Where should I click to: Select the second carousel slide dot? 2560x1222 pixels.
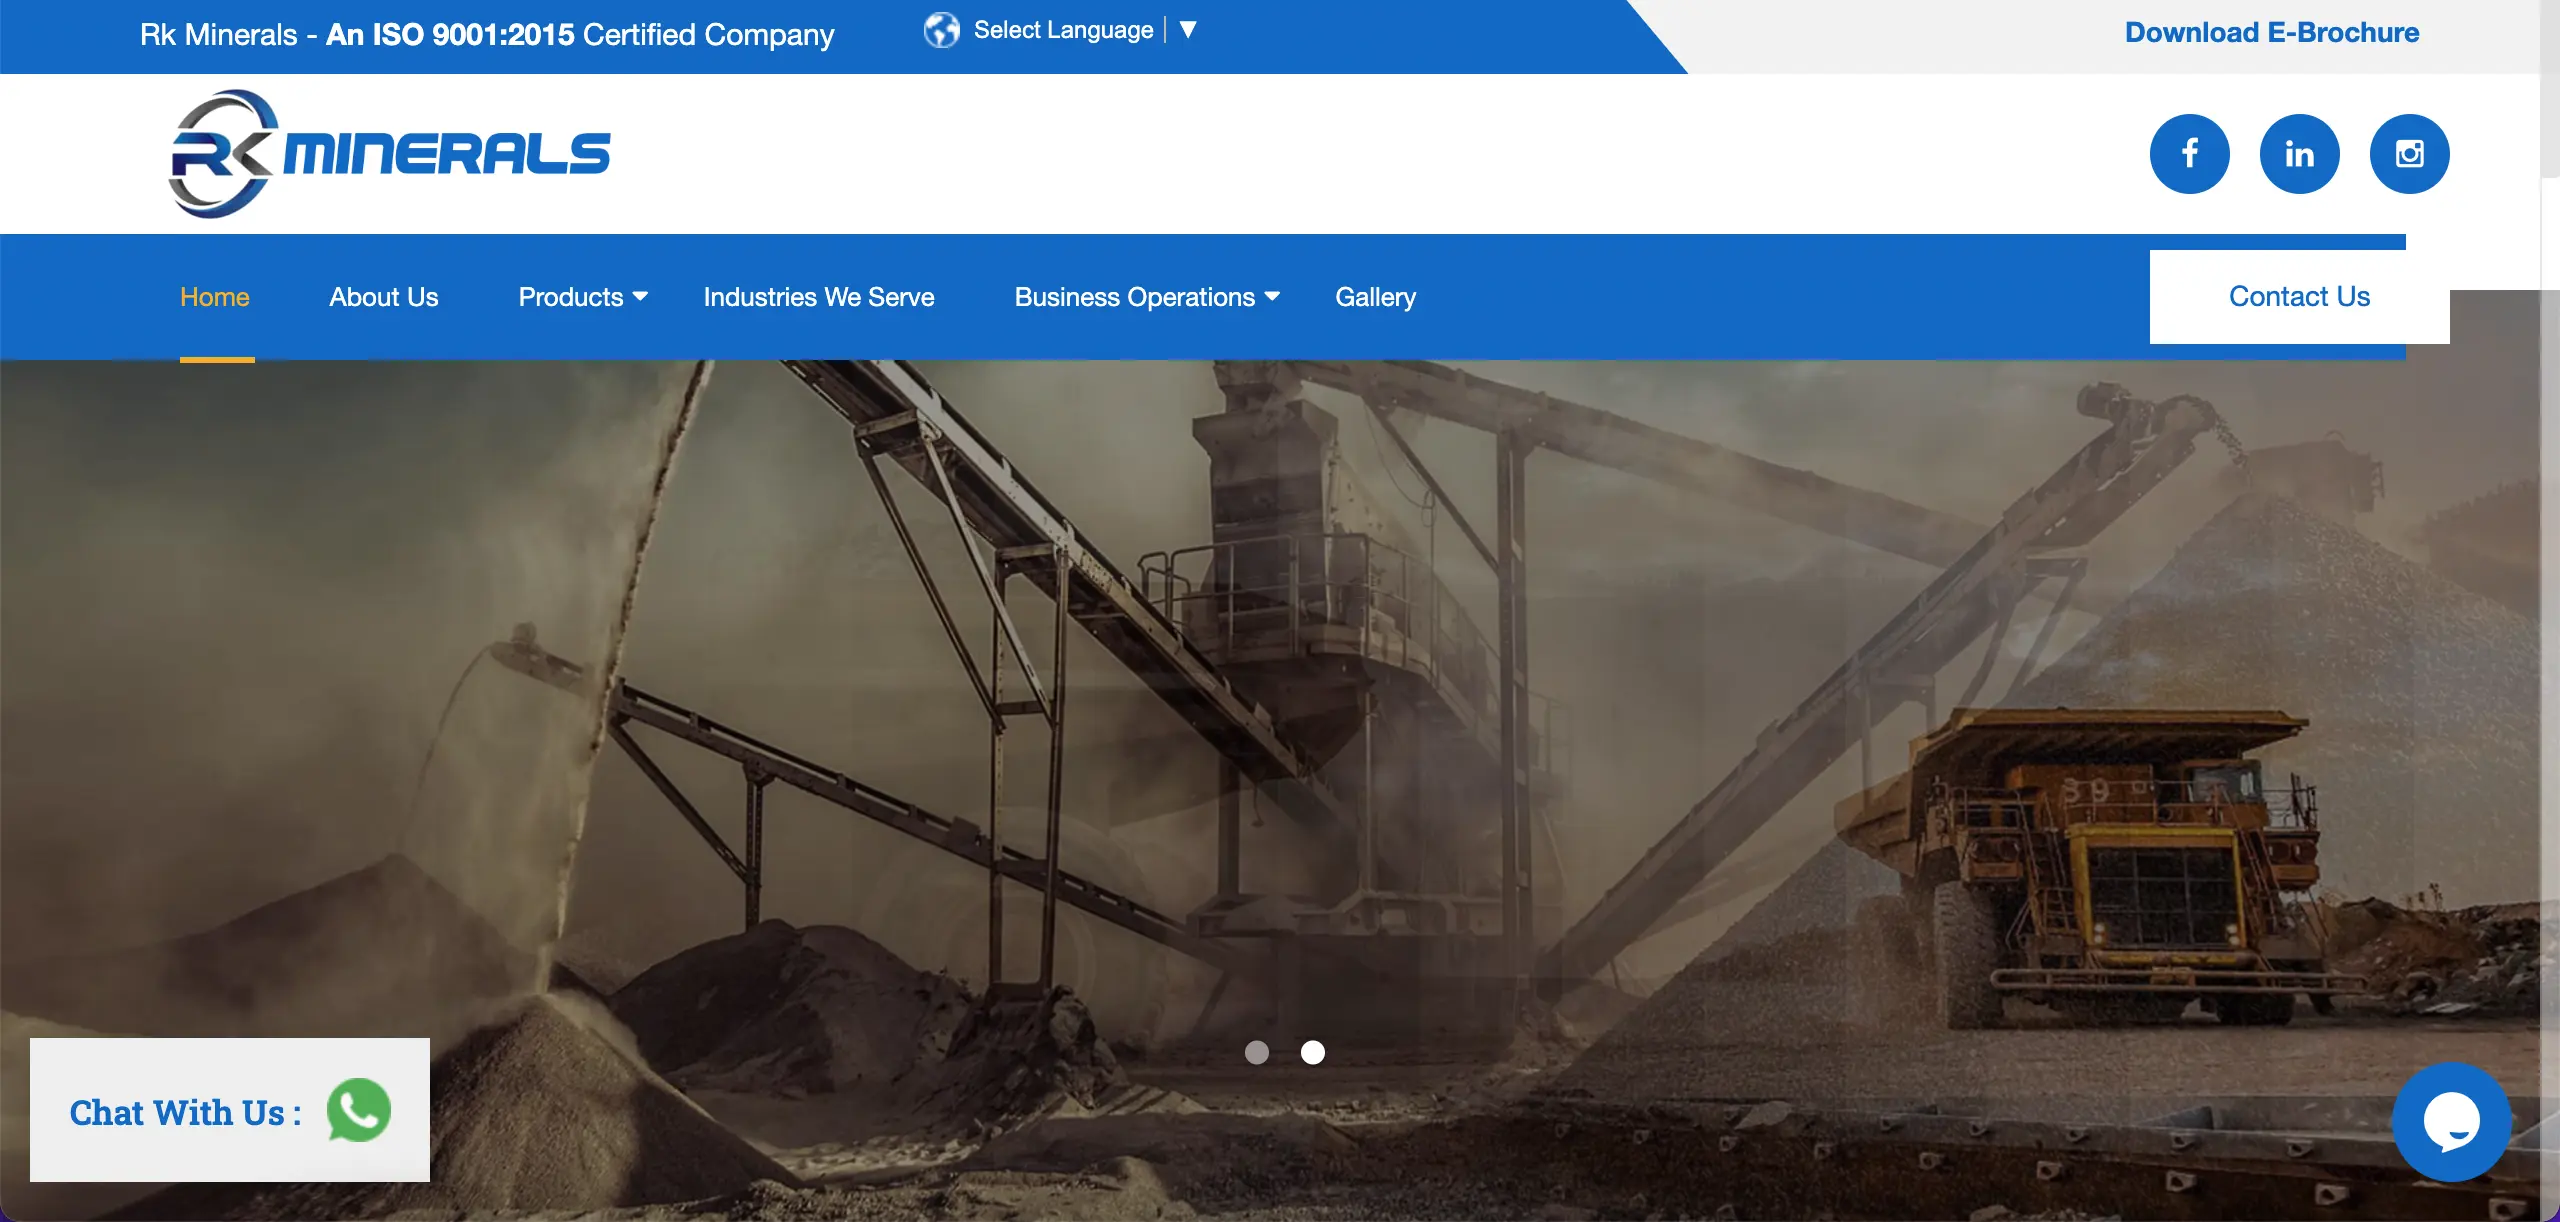(1313, 1052)
